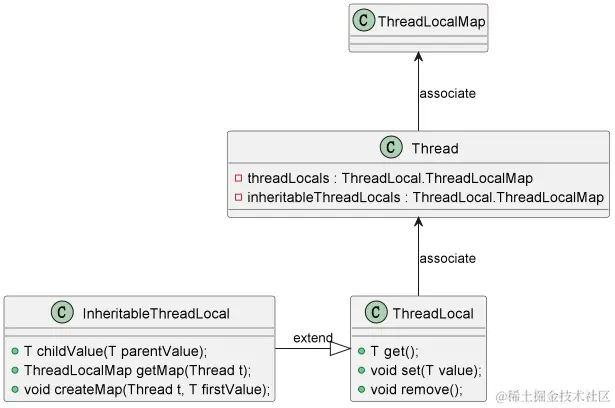Click the private marker beside threadLocals field
This screenshot has width=615, height=408.
(x=238, y=178)
